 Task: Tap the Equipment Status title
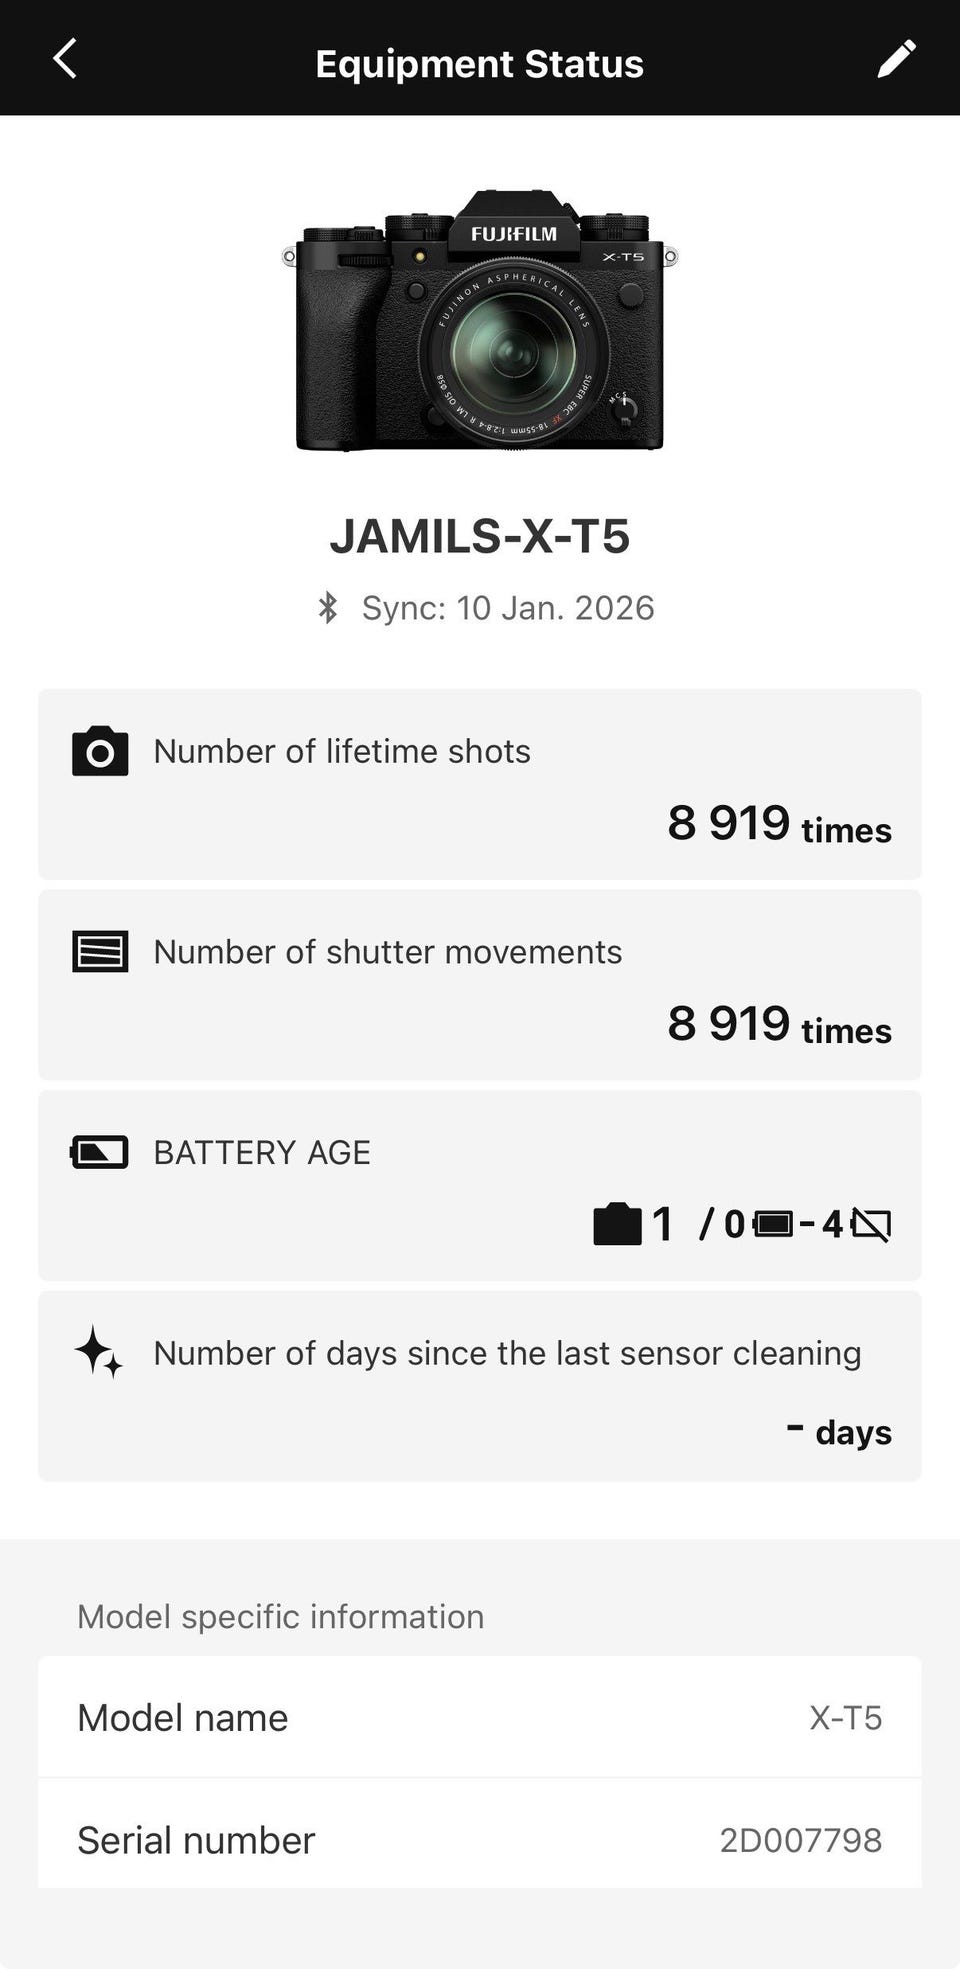pos(480,64)
